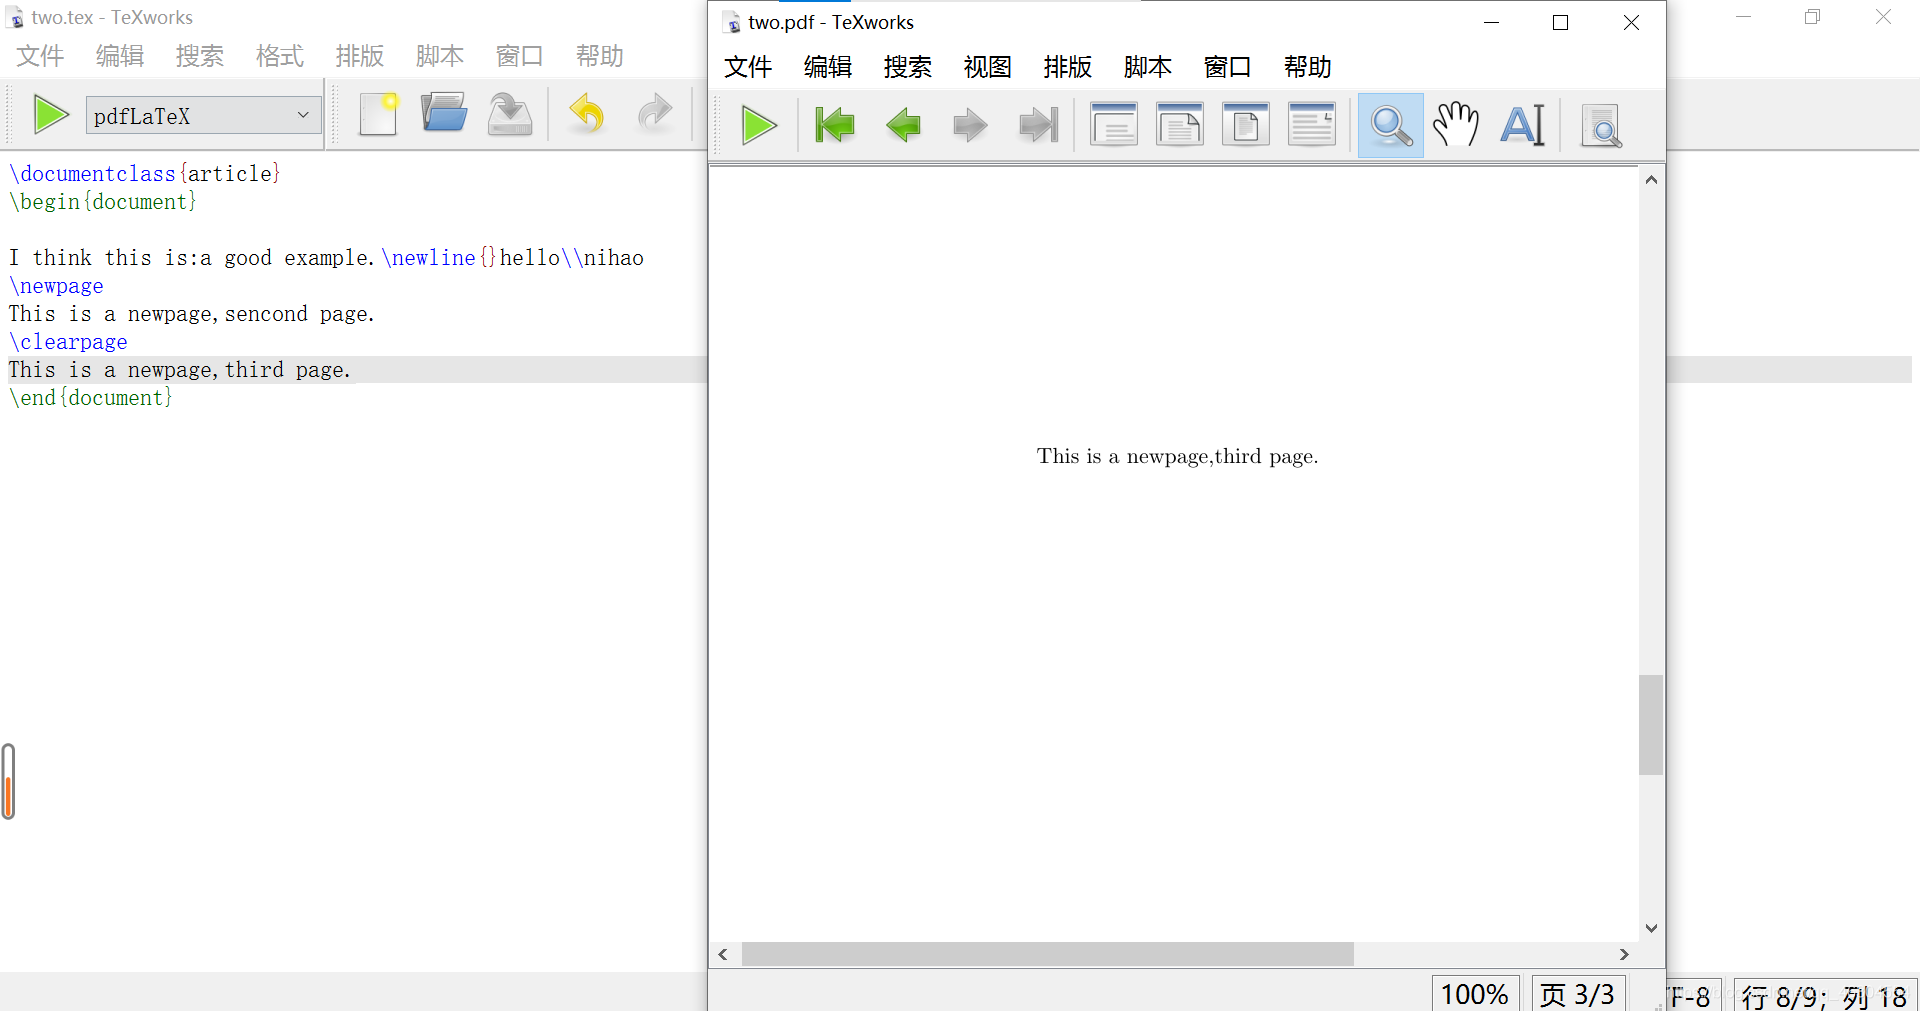The height and width of the screenshot is (1011, 1920).
Task: Click the horizontal scrollbar thumb in PDF viewer
Action: pos(1047,954)
